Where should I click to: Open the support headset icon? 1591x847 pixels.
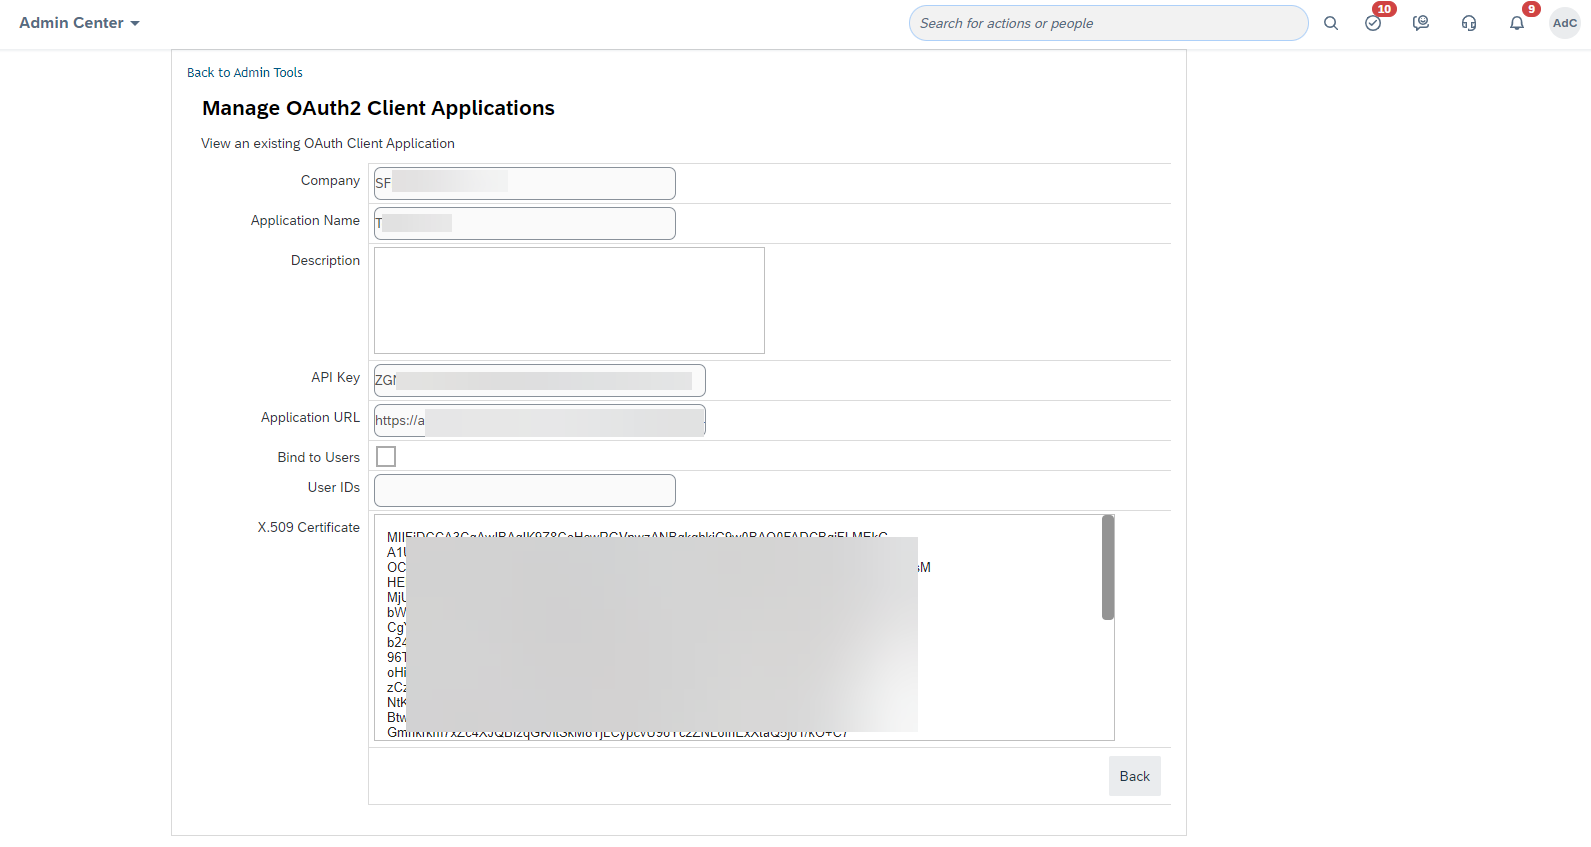pyautogui.click(x=1469, y=23)
